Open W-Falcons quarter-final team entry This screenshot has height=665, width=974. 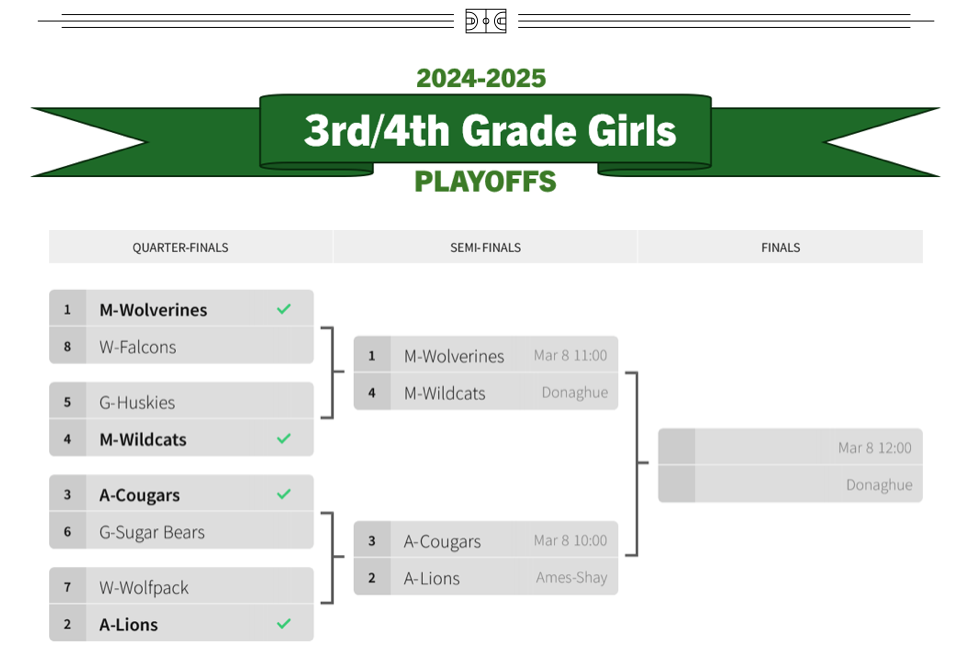tap(138, 347)
